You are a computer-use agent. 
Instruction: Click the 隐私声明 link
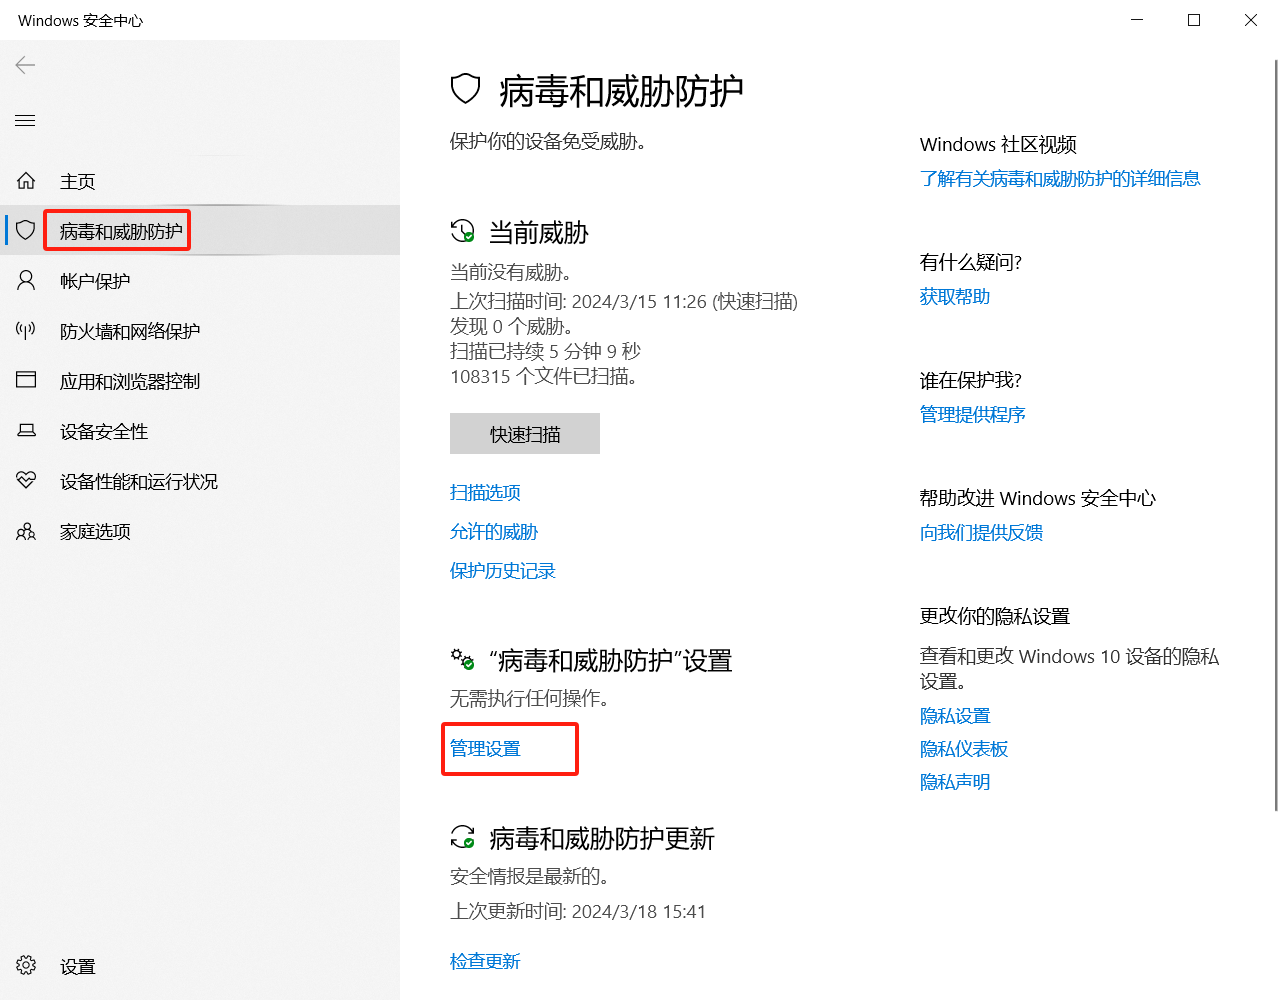pos(955,782)
